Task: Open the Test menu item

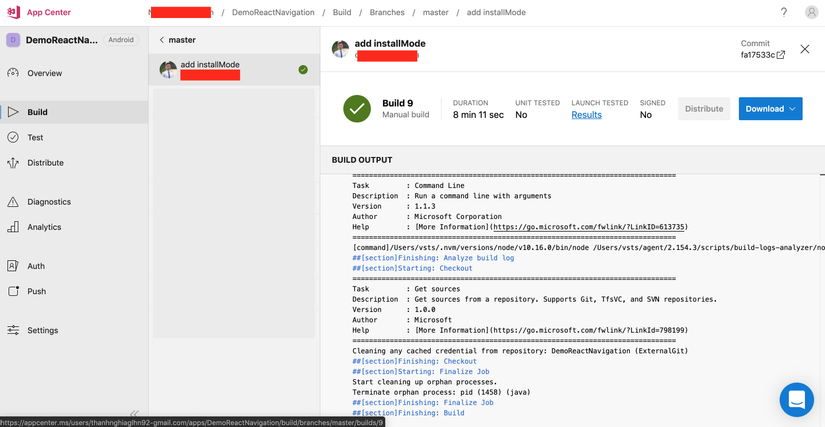Action: click(x=74, y=137)
